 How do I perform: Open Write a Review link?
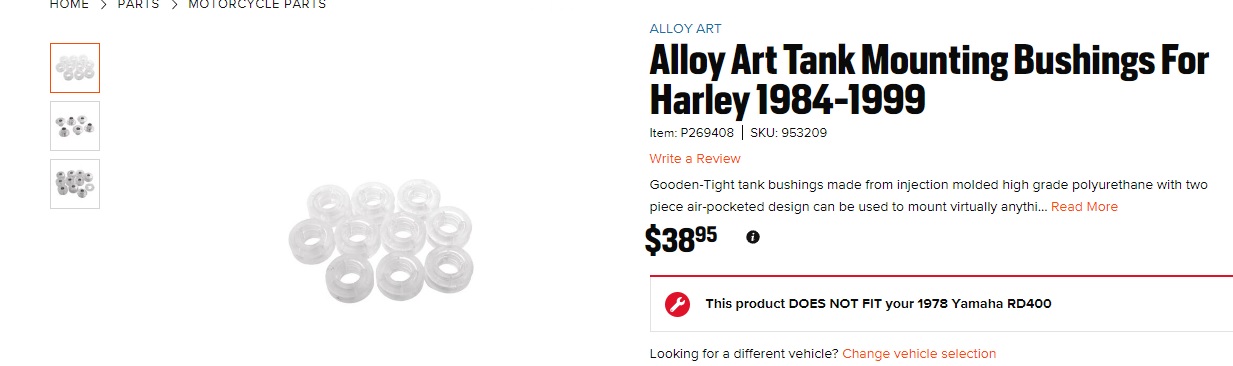coord(695,159)
